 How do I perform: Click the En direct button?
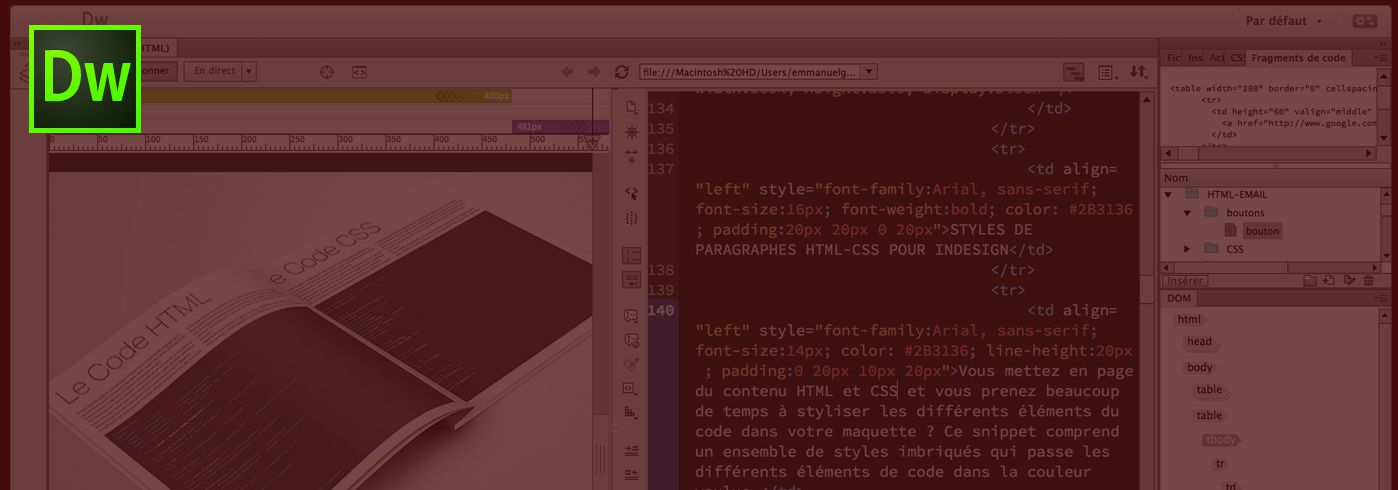214,71
